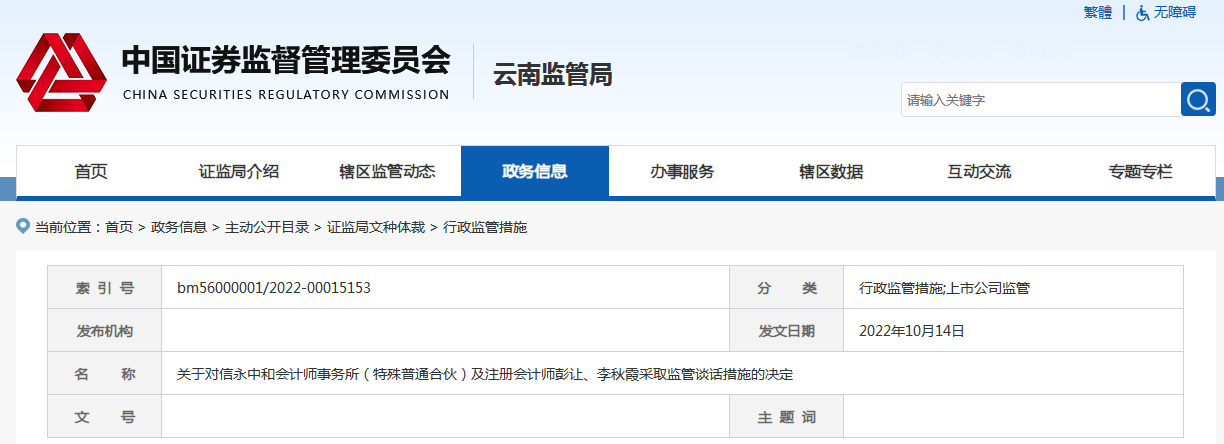Viewport: 1224px width, 444px height.
Task: Open the 辖区数据 navigation tab
Action: pyautogui.click(x=831, y=171)
